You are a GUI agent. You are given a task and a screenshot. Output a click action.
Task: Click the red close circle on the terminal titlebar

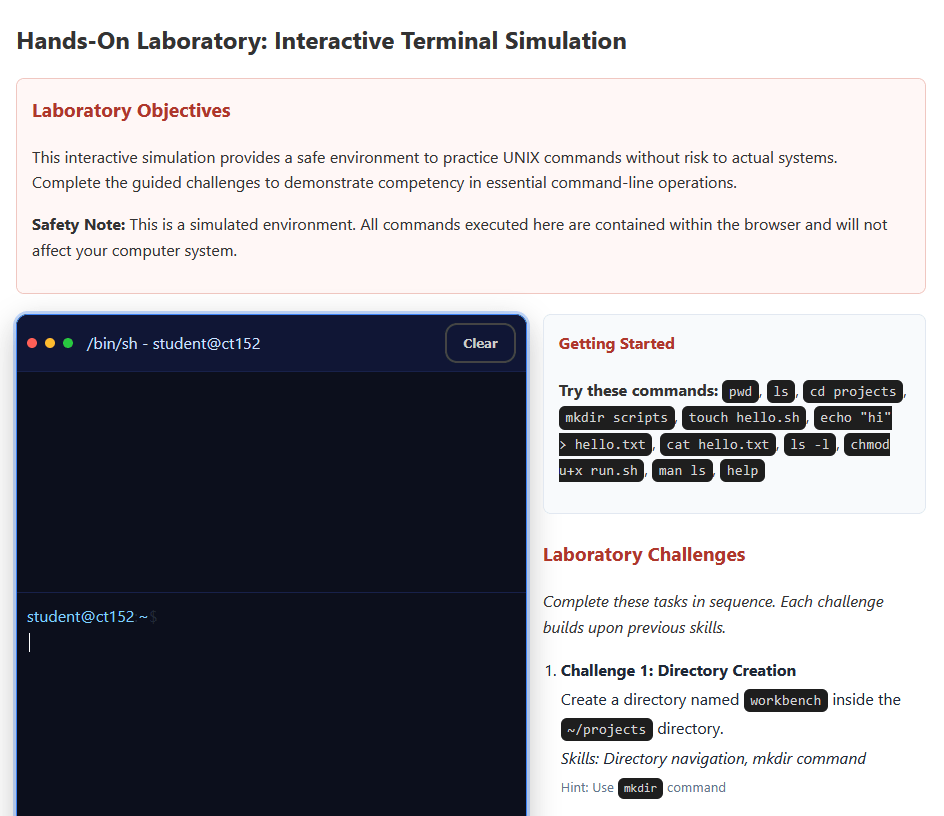31,342
